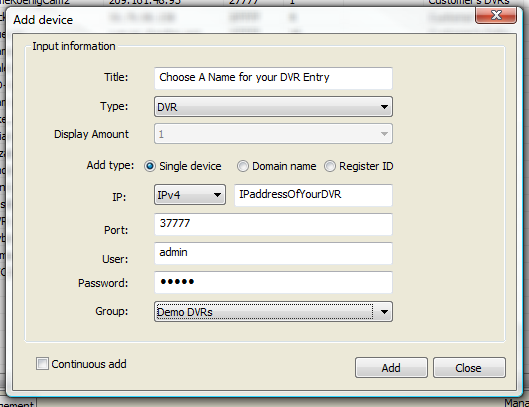Focus the Password field
The height and width of the screenshot is (407, 529).
(273, 282)
